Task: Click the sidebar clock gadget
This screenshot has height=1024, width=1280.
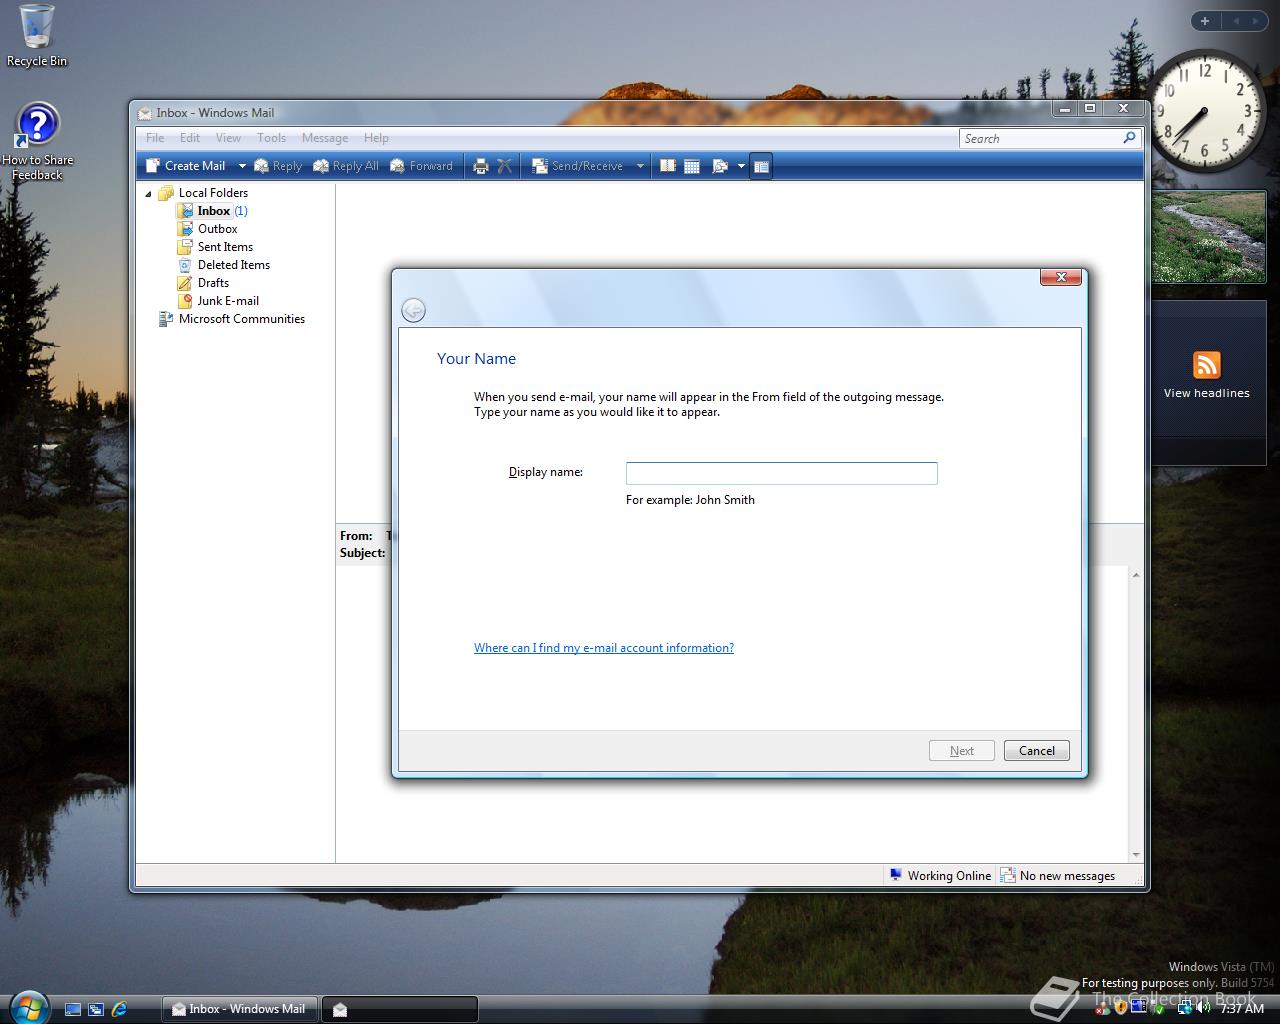Action: click(1206, 110)
